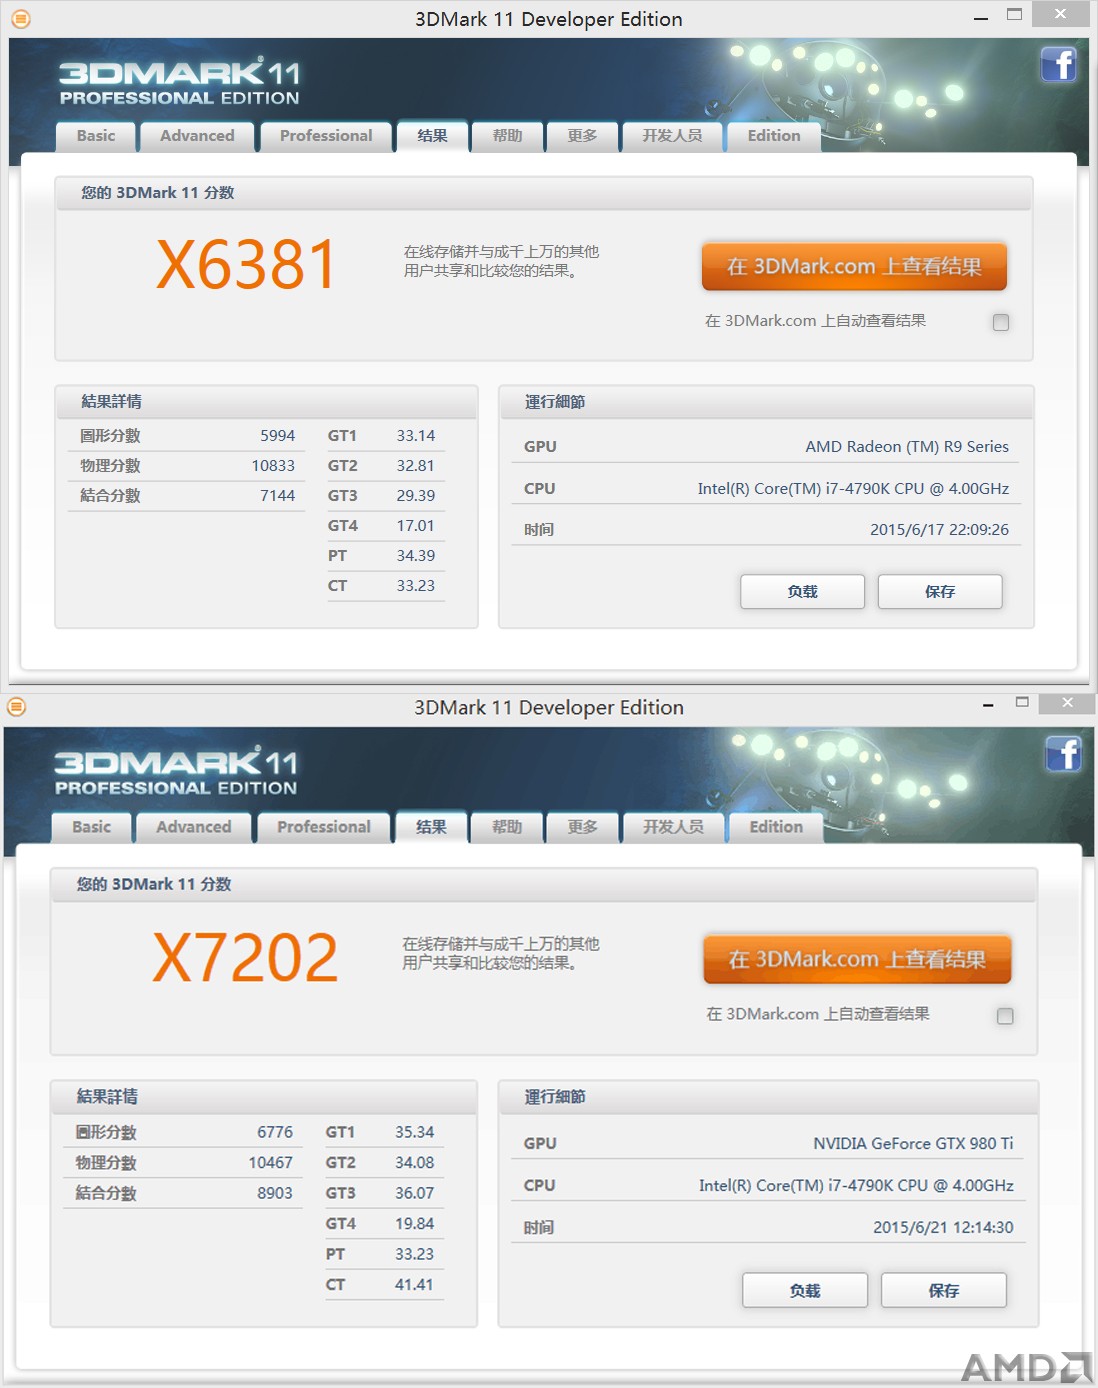Screen dimensions: 1098x1388
Task: Click the CPU name in the X6381 window
Action: (853, 489)
